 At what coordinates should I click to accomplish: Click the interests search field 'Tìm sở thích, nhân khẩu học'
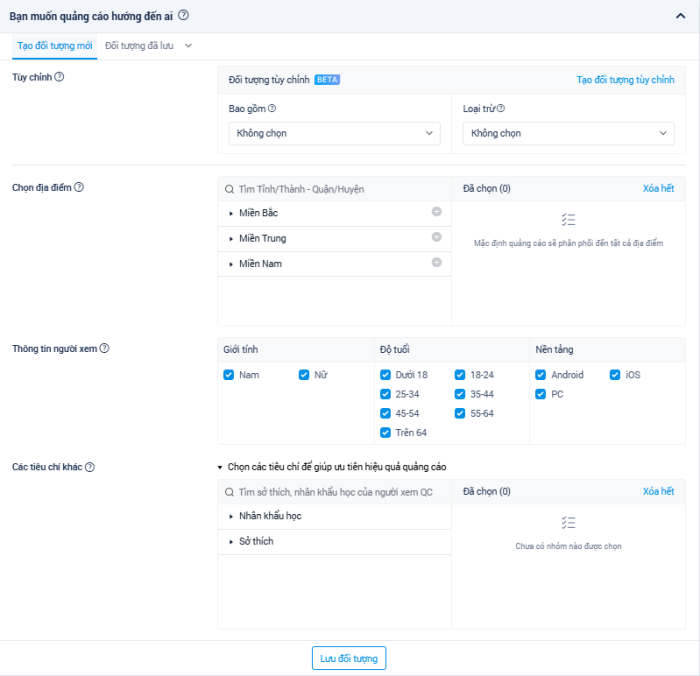[334, 492]
